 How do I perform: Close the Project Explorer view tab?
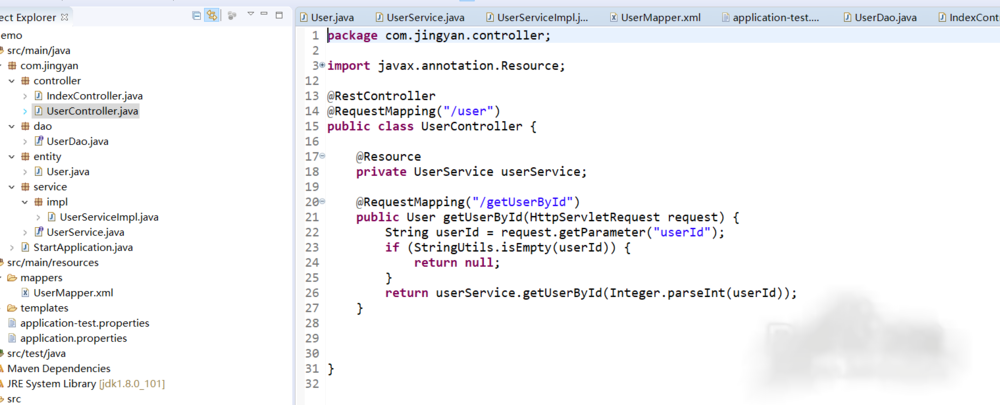[x=65, y=17]
